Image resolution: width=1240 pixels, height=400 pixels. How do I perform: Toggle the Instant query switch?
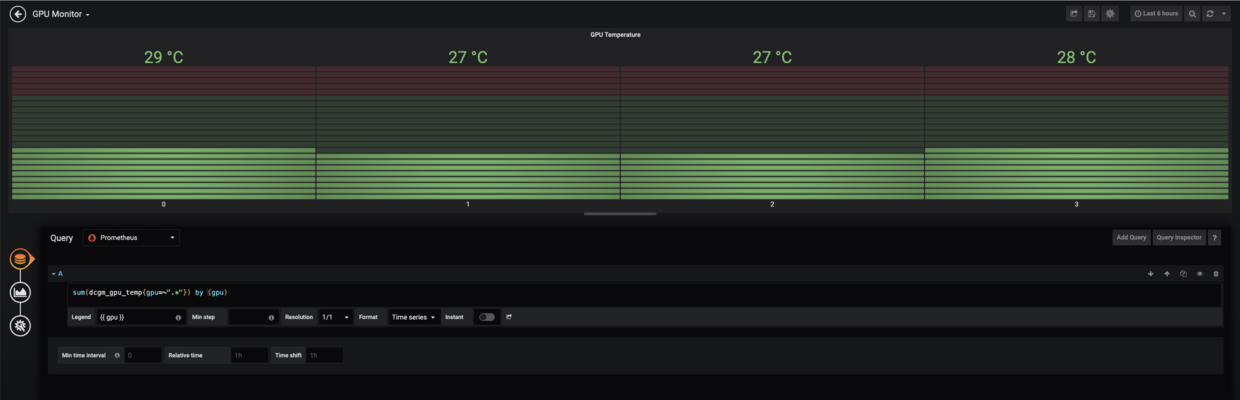[x=486, y=317]
